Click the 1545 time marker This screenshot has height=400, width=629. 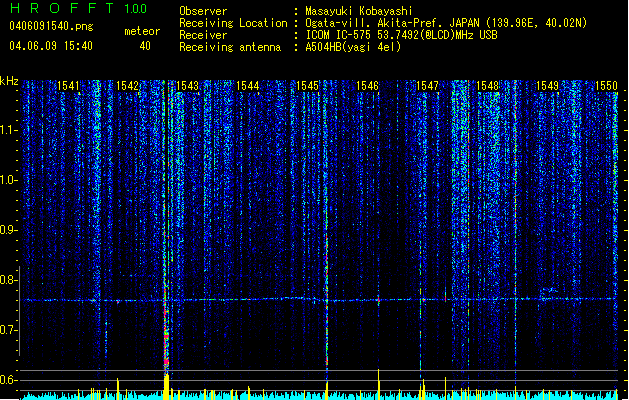[x=307, y=86]
